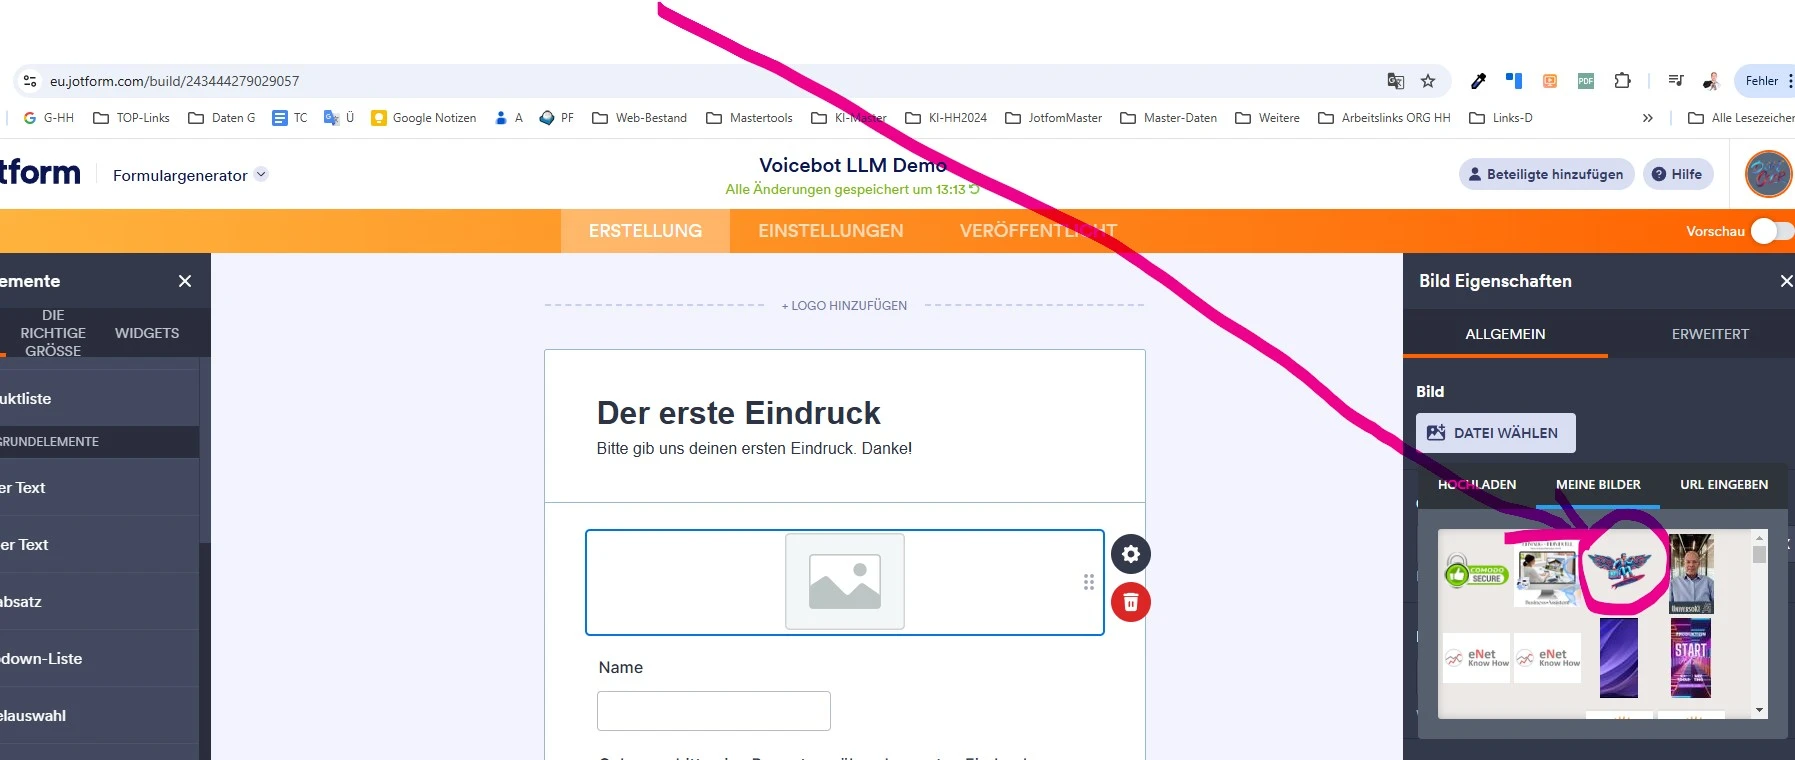Close the Bild Eigenschaften panel
The height and width of the screenshot is (760, 1795).
1786,281
